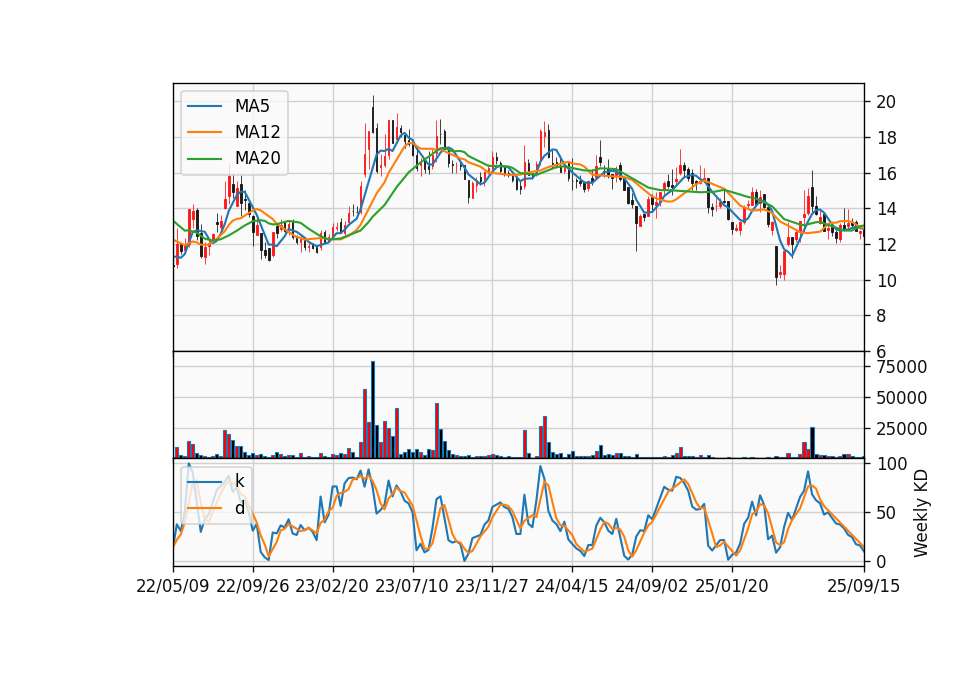Click the 25/01/20 date label
The height and width of the screenshot is (690, 960).
click(732, 586)
